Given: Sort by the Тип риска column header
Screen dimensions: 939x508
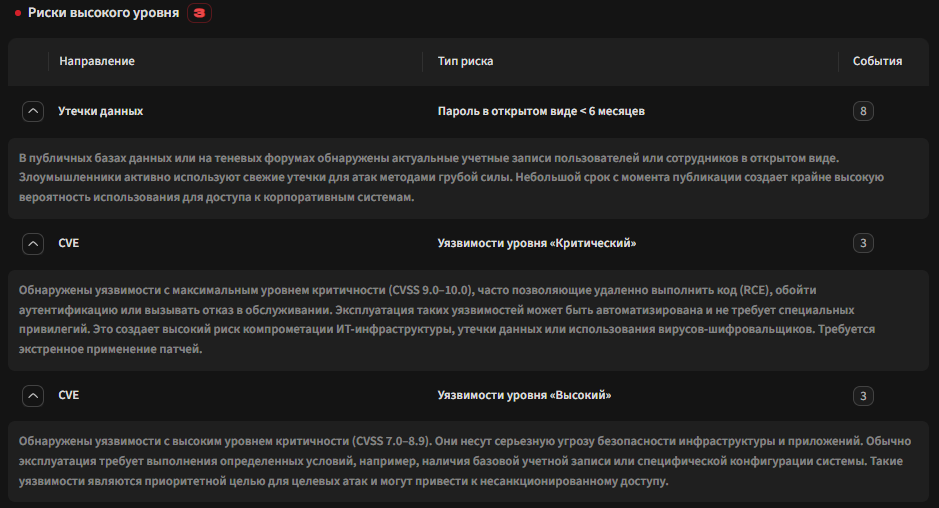Looking at the screenshot, I should (x=465, y=61).
